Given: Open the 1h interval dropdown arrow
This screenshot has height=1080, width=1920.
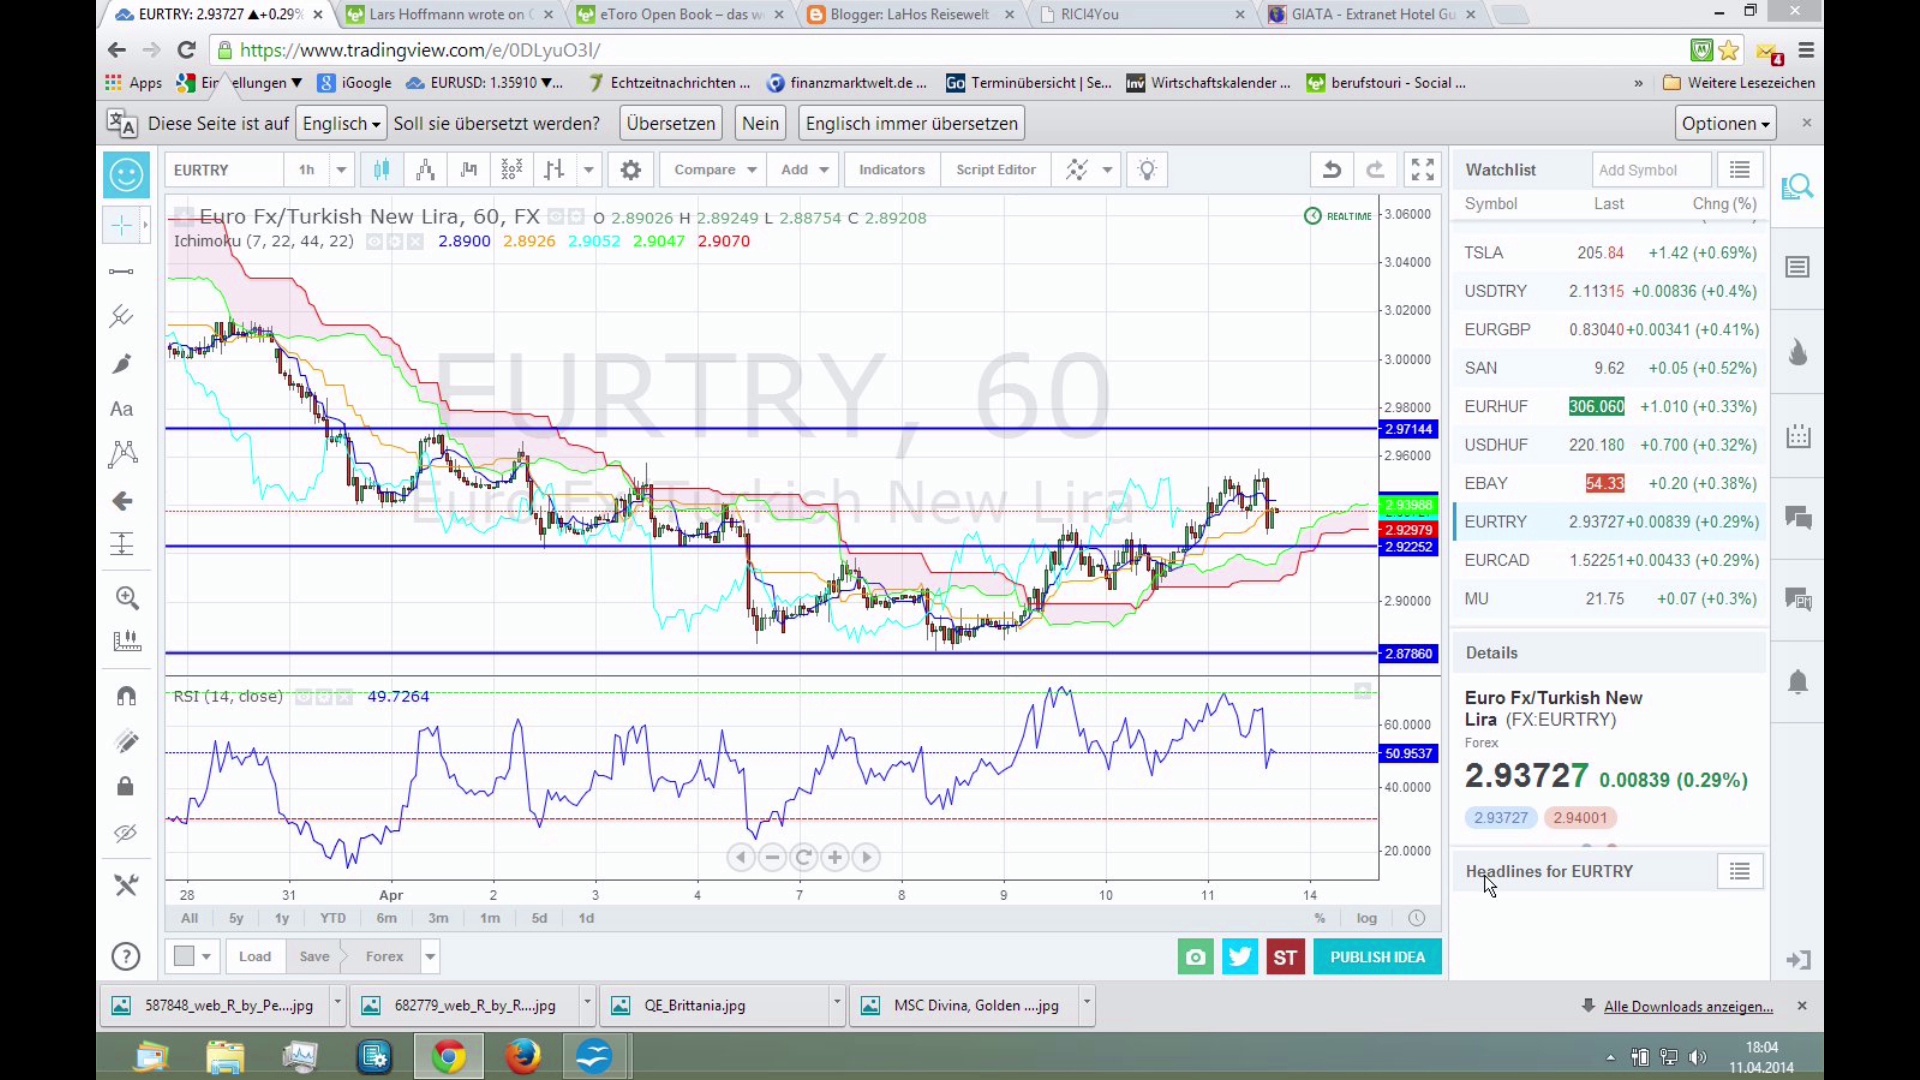Looking at the screenshot, I should click(x=341, y=170).
